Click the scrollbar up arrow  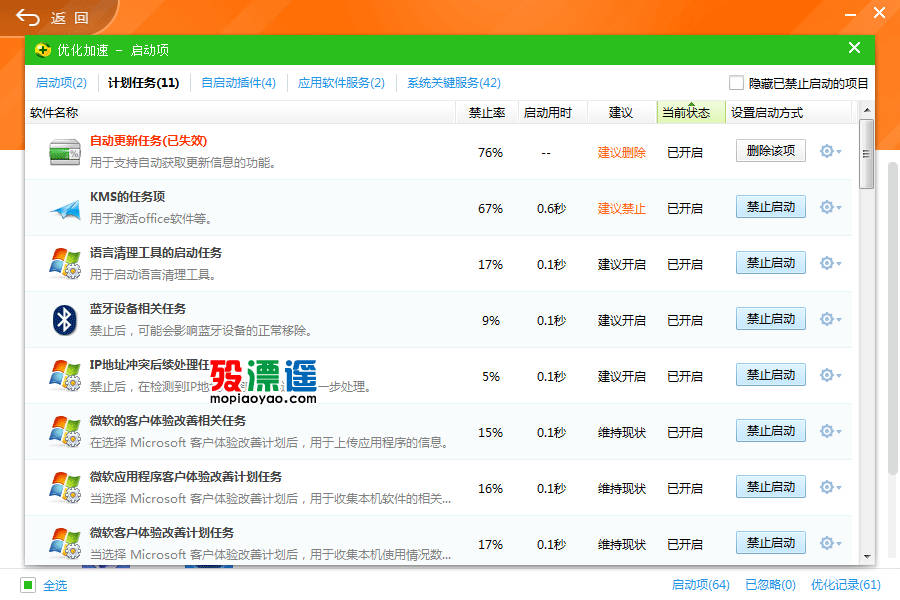pos(867,109)
